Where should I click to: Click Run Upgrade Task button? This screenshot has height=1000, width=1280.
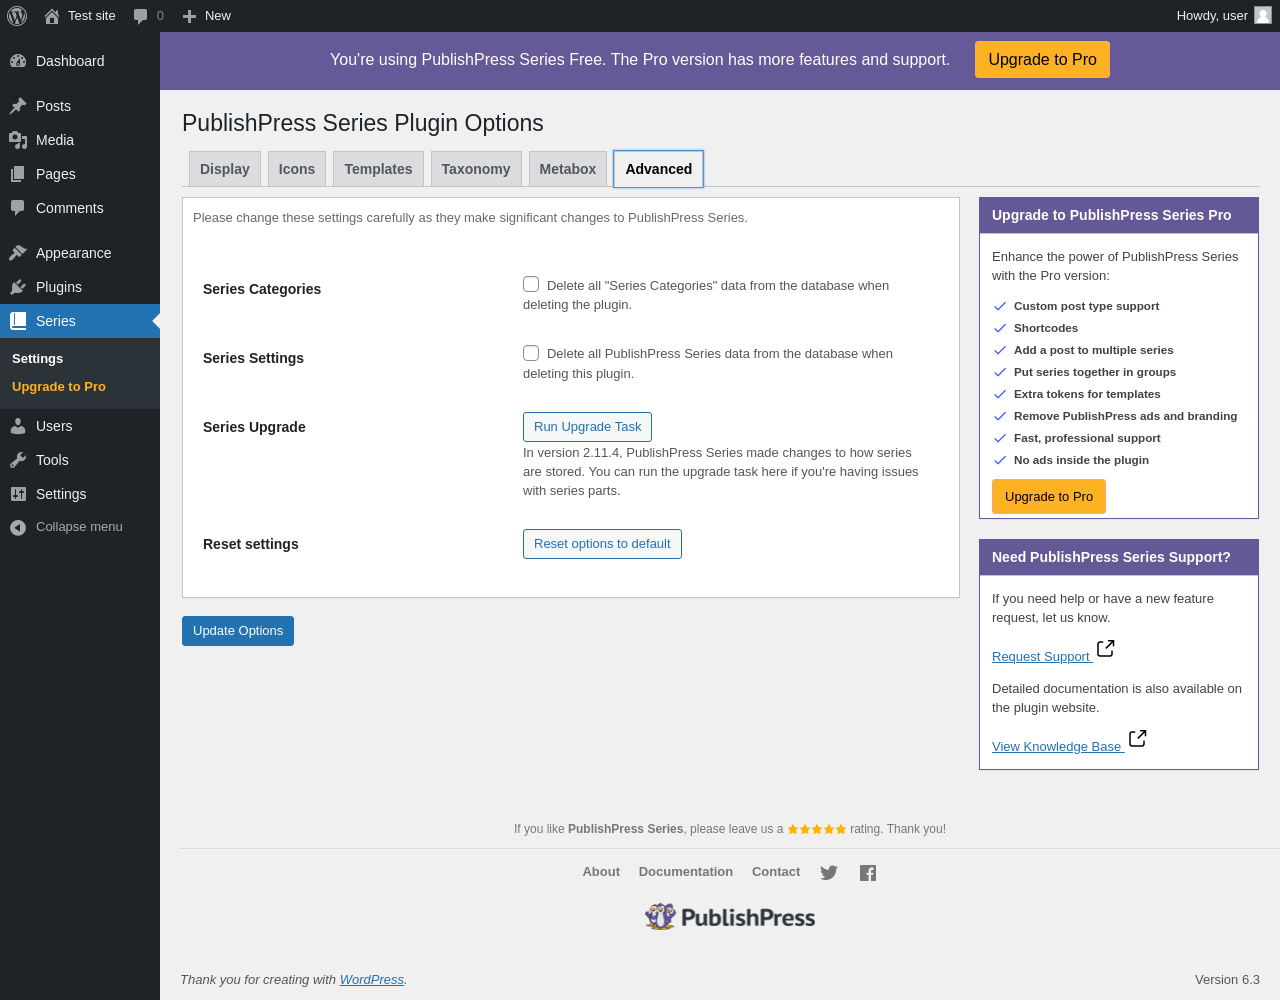coord(587,427)
